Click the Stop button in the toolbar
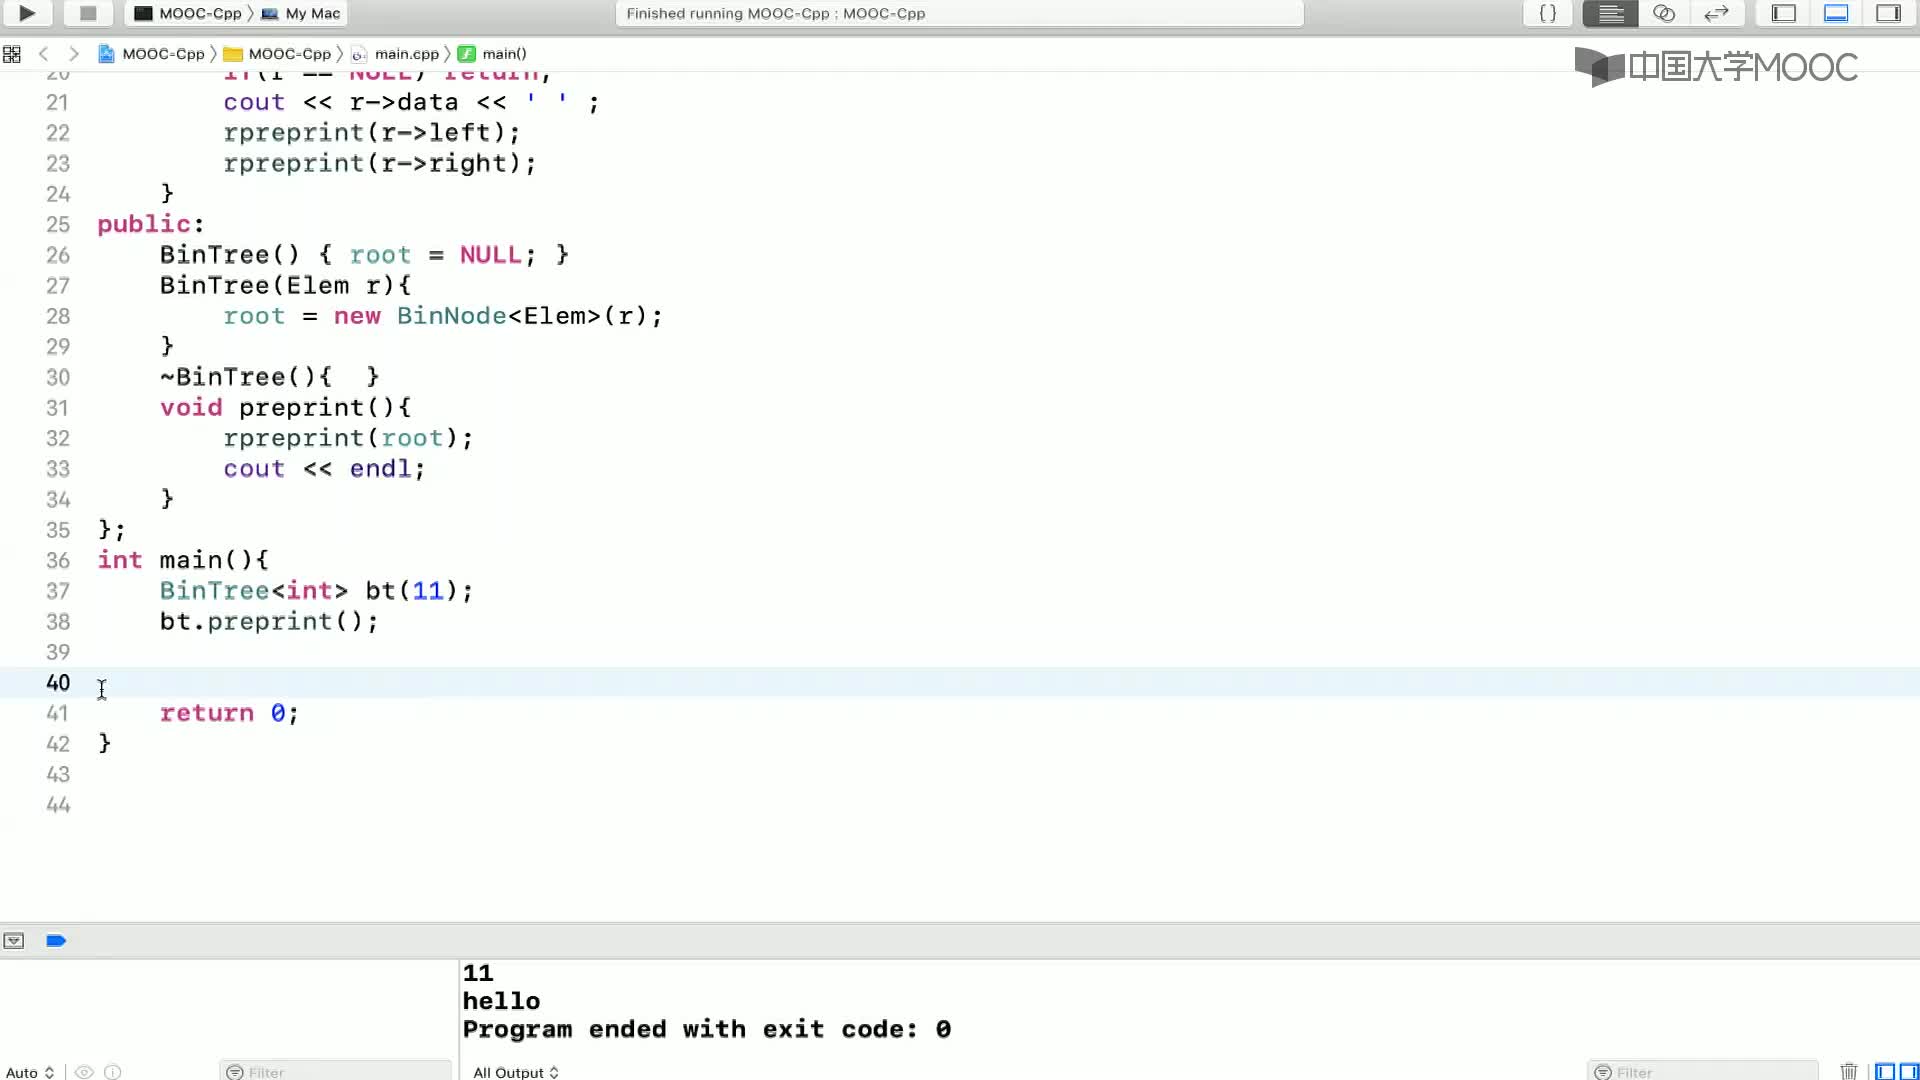 88,13
